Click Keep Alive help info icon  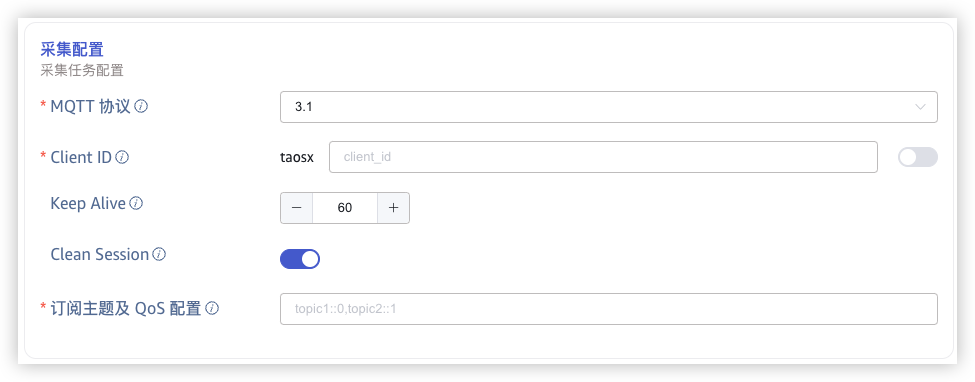[136, 203]
